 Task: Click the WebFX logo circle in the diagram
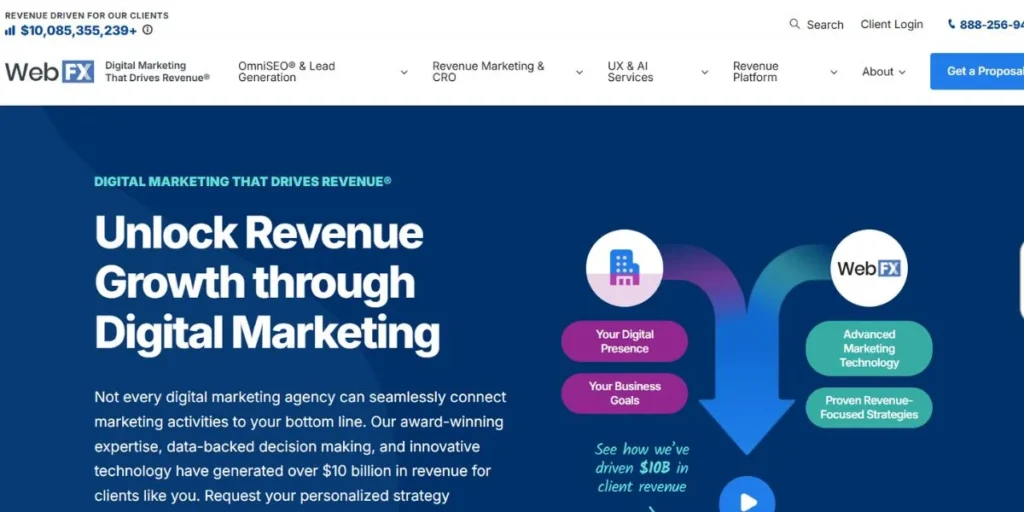click(869, 268)
